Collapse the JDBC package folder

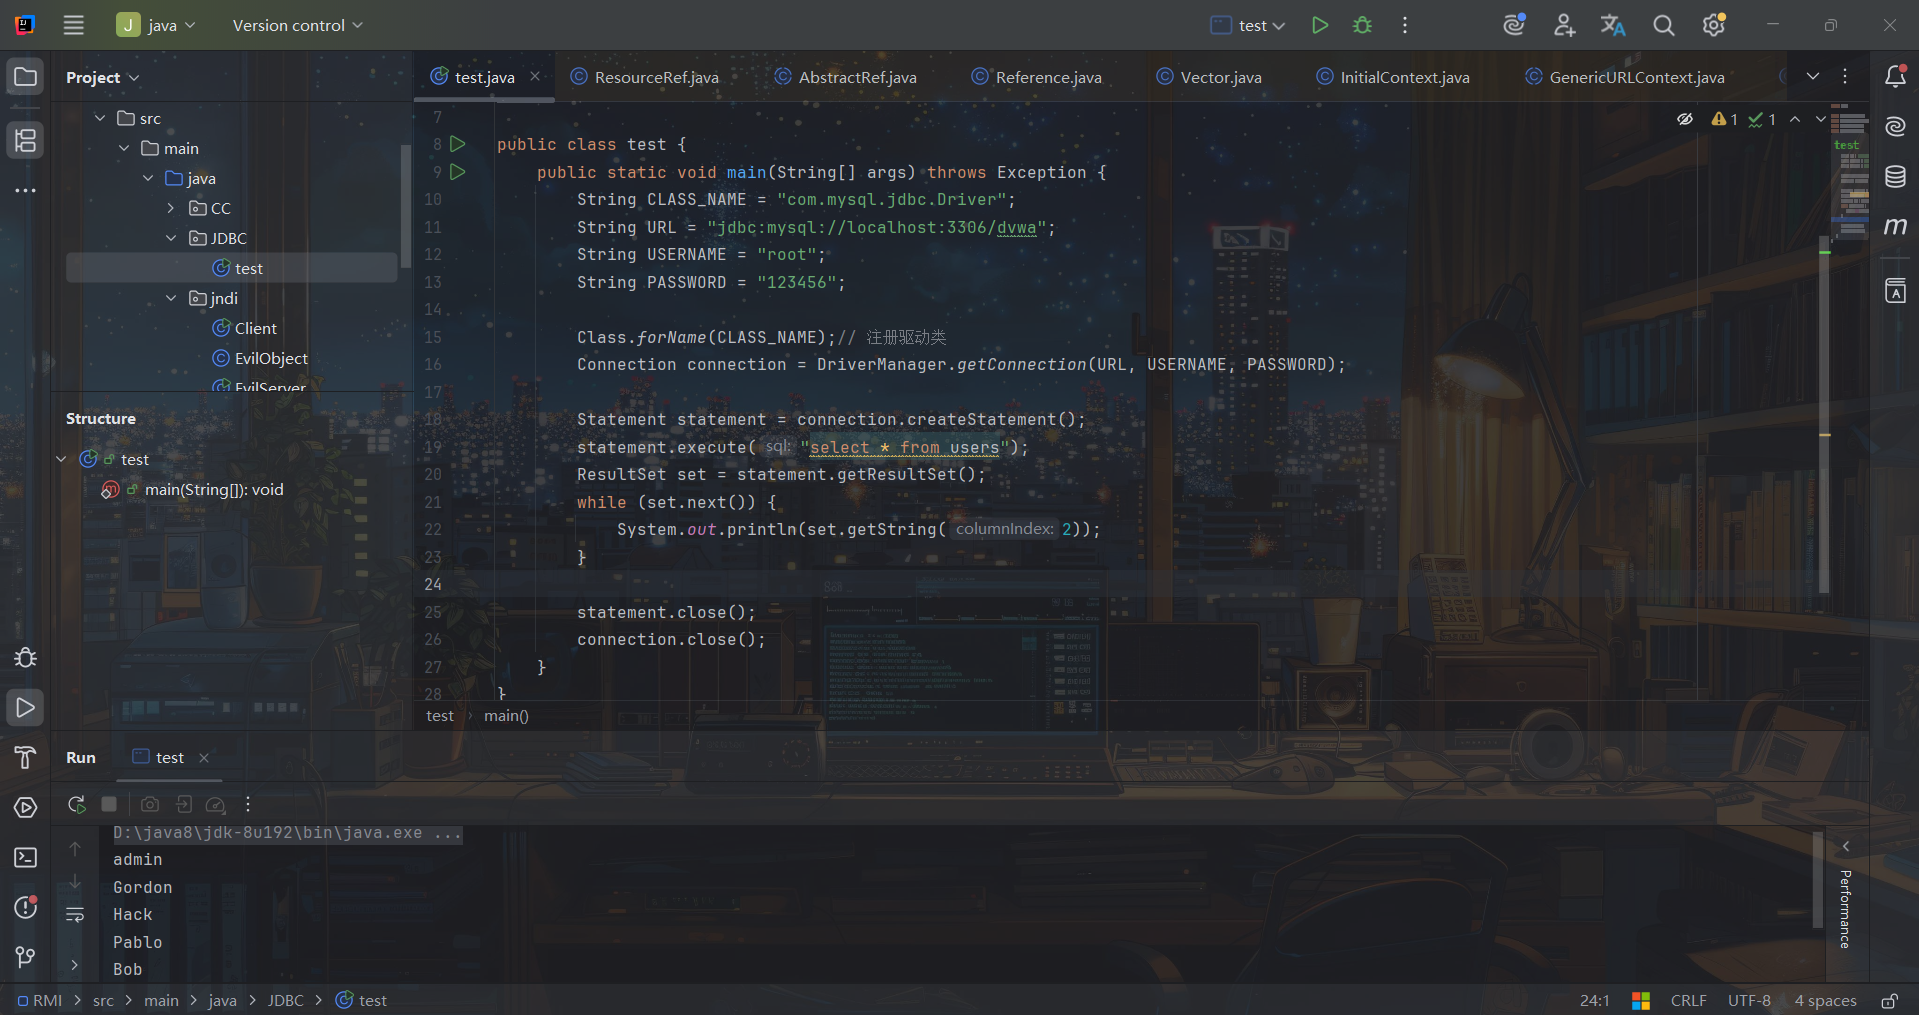(x=171, y=238)
